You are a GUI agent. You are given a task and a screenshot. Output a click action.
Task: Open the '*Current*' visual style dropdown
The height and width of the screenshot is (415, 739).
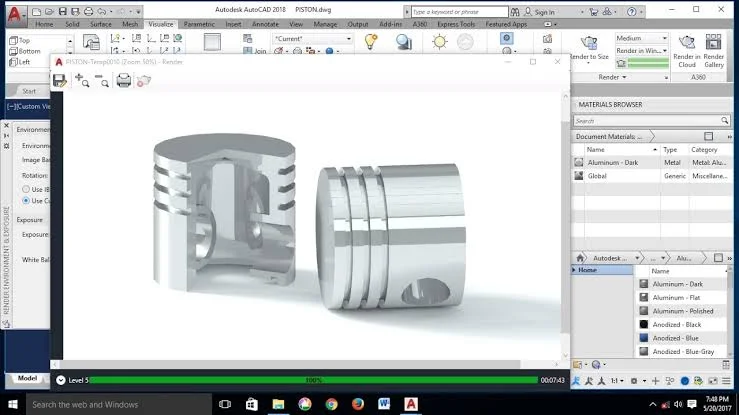click(312, 39)
